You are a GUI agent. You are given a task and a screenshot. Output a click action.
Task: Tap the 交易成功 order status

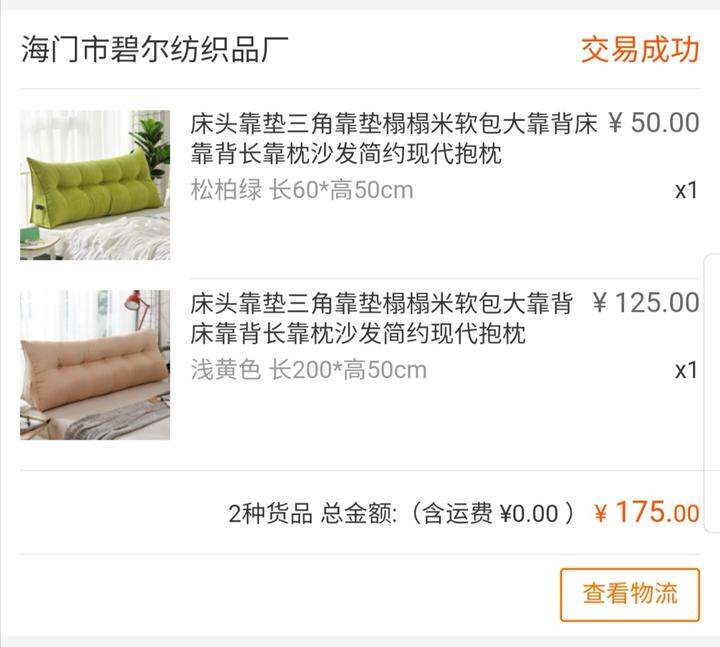(640, 49)
